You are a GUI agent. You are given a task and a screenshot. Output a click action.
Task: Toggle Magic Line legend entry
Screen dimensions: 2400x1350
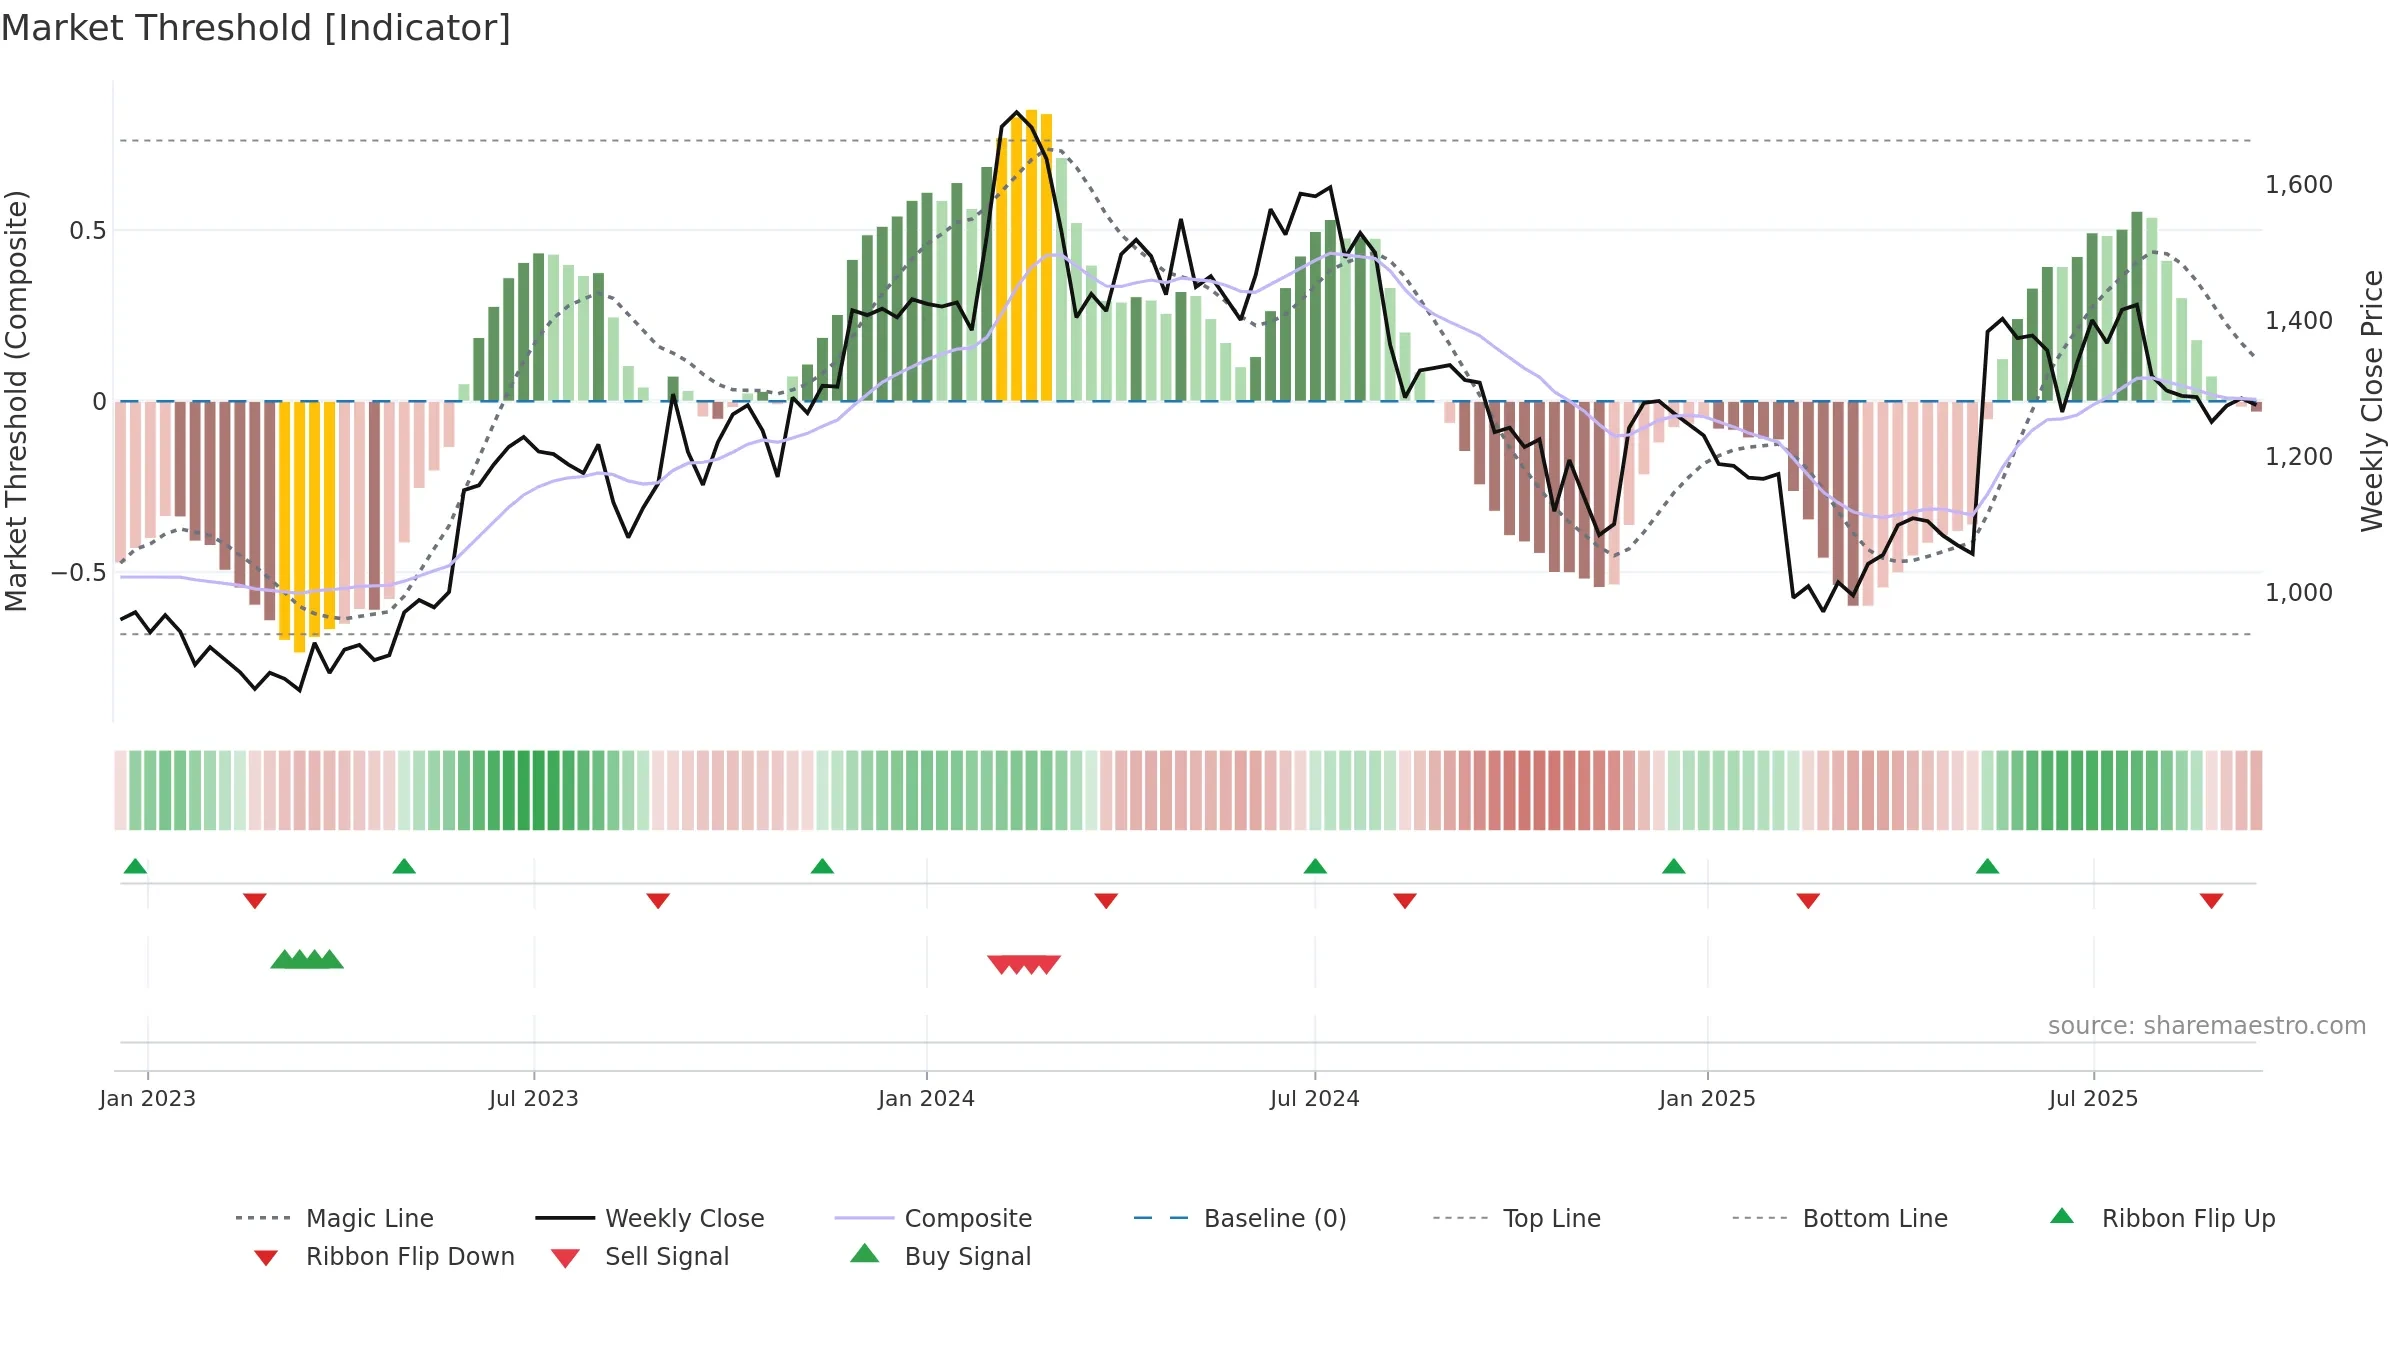pos(335,1218)
